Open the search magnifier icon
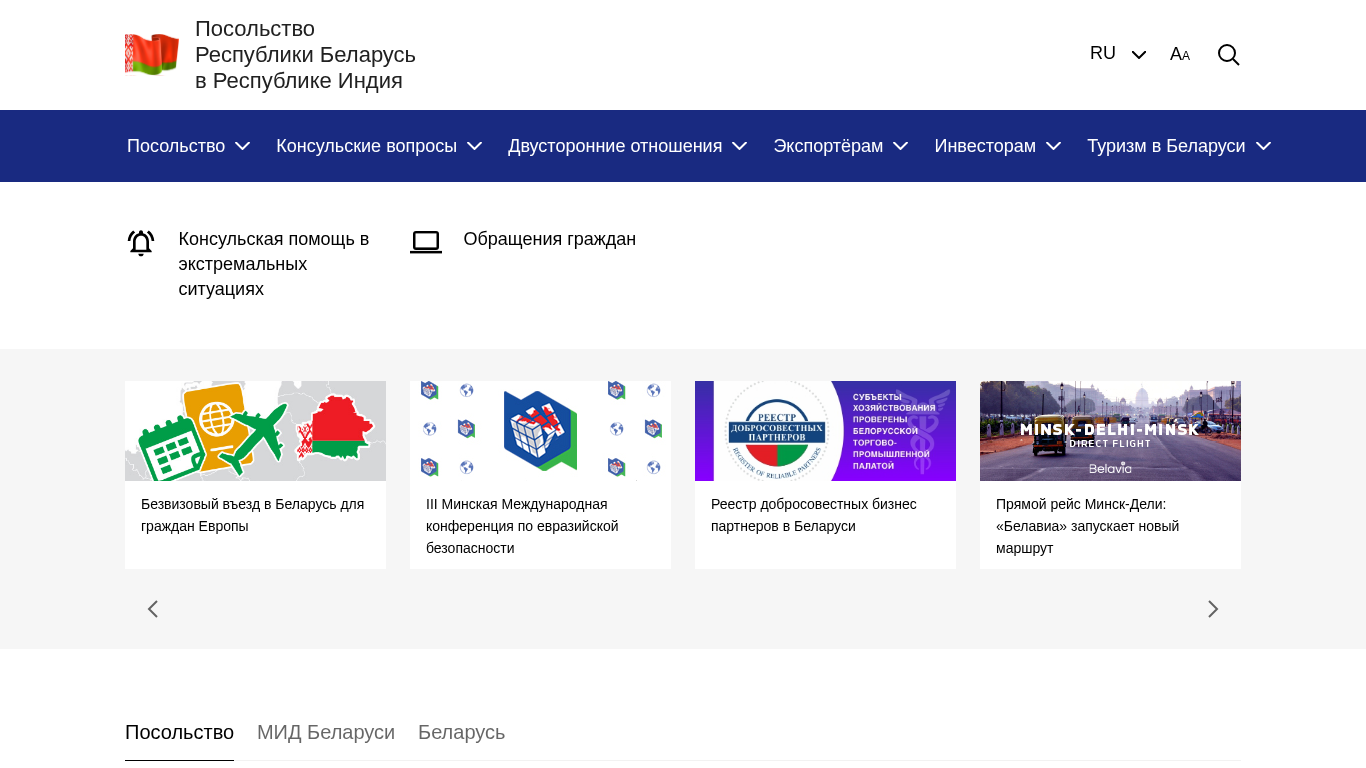1366x768 pixels. [x=1228, y=55]
